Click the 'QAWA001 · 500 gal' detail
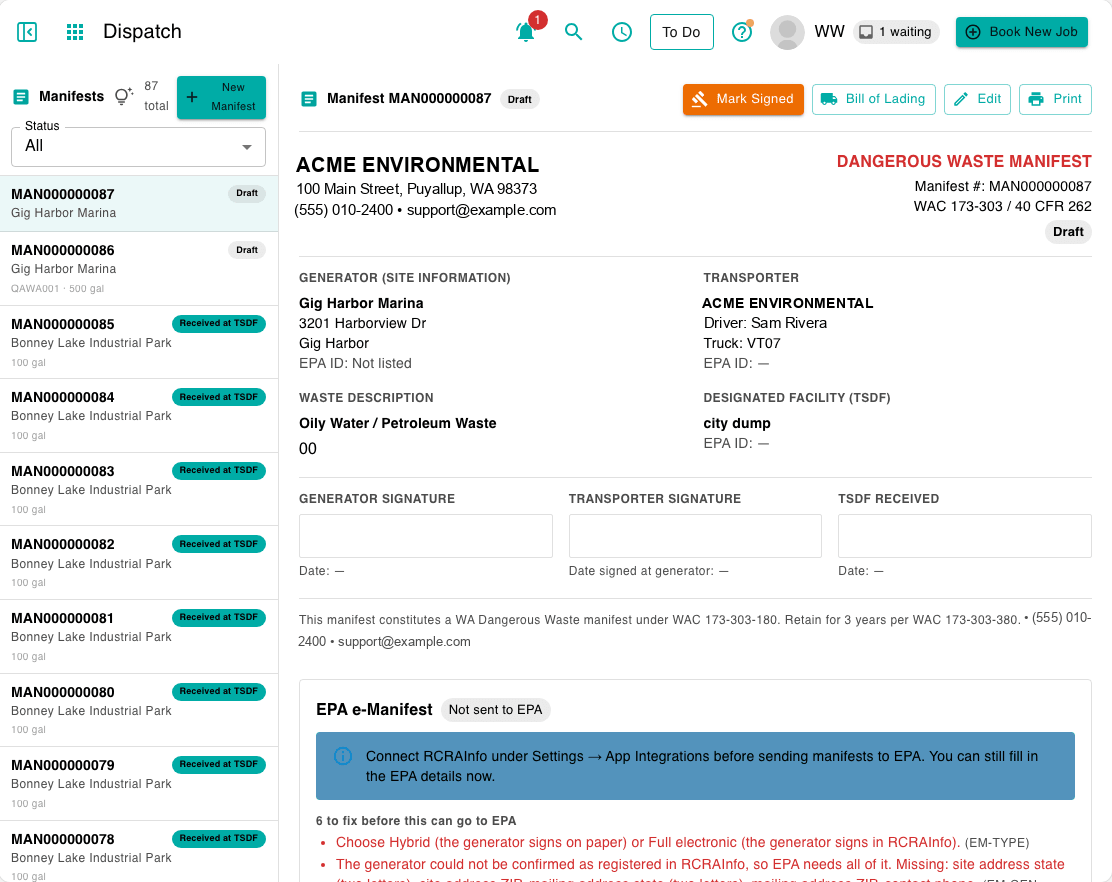 57,289
